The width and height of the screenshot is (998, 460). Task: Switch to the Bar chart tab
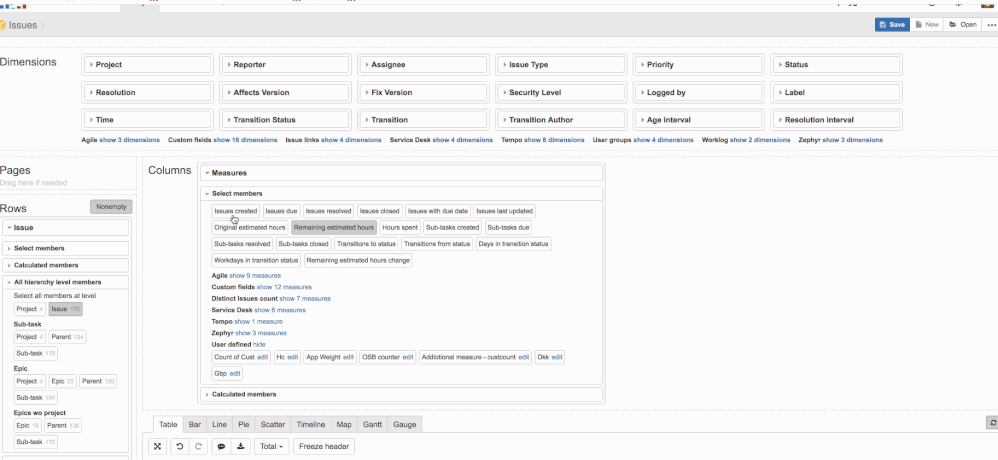point(195,424)
